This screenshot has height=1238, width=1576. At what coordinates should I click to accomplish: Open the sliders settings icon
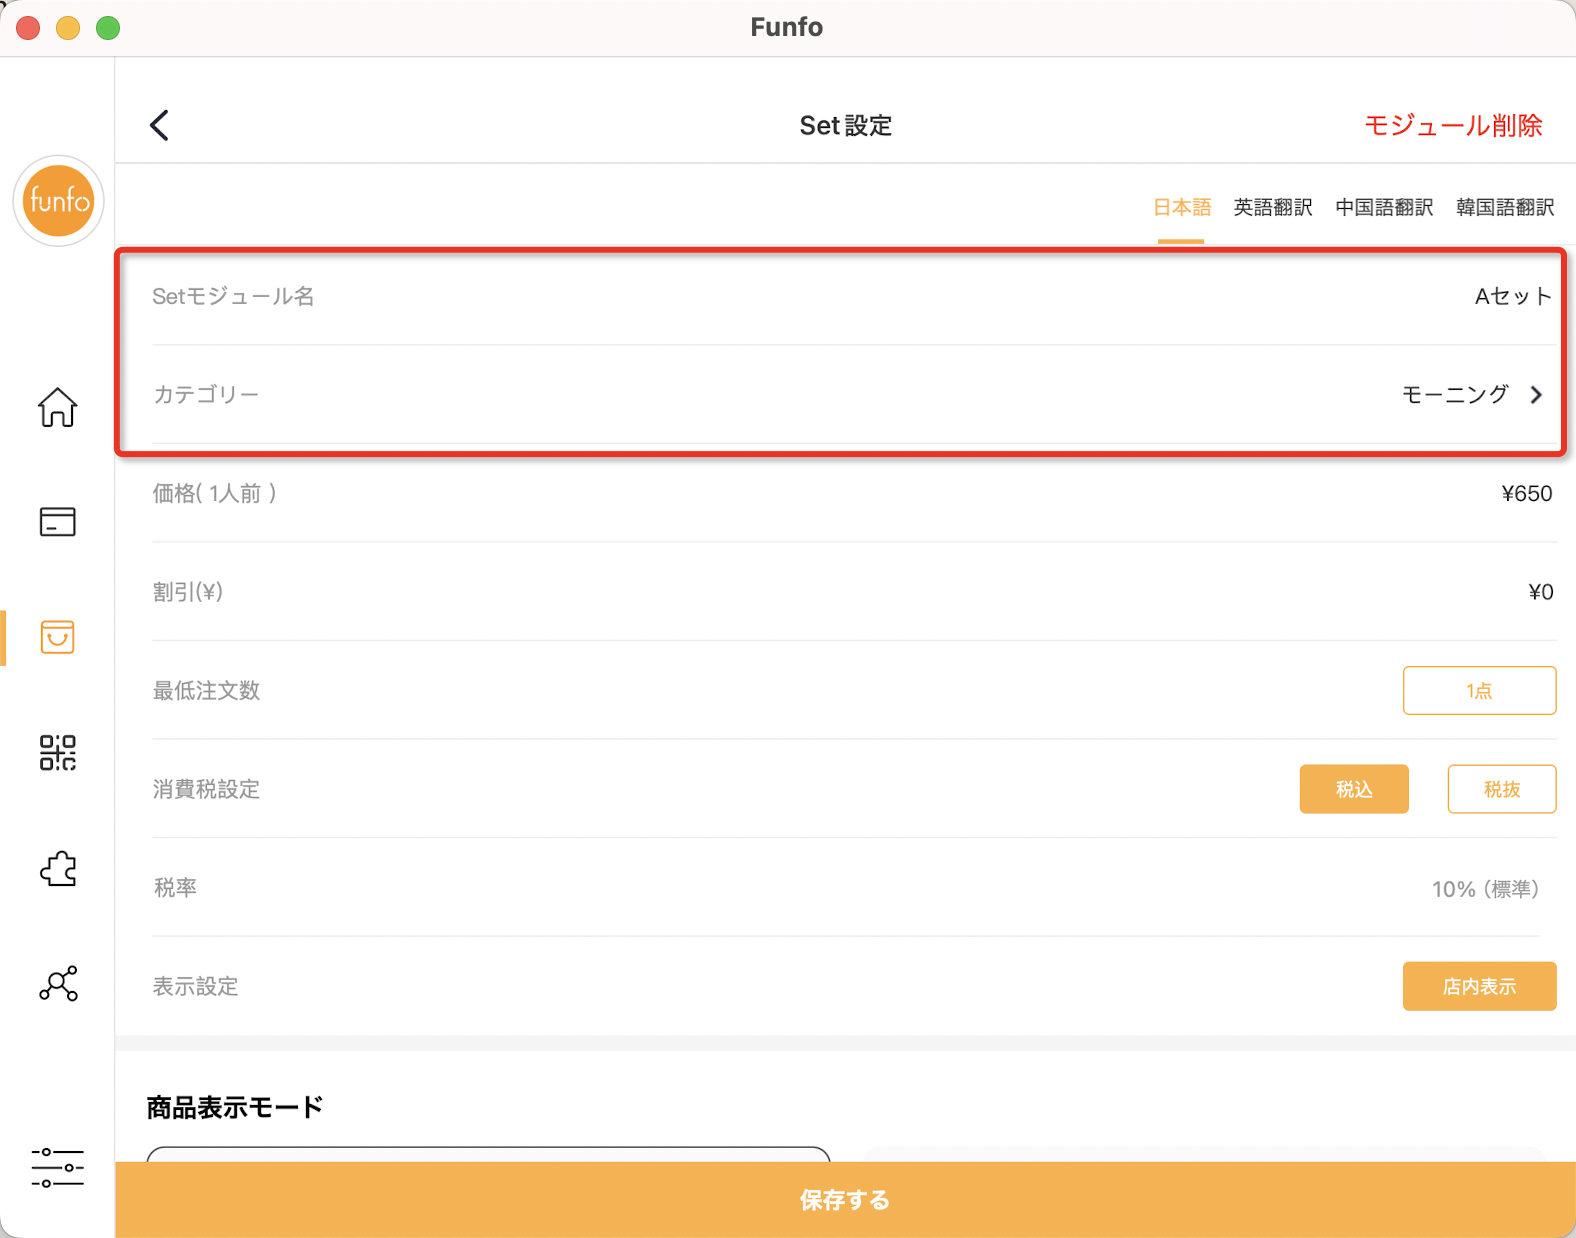pos(57,1167)
